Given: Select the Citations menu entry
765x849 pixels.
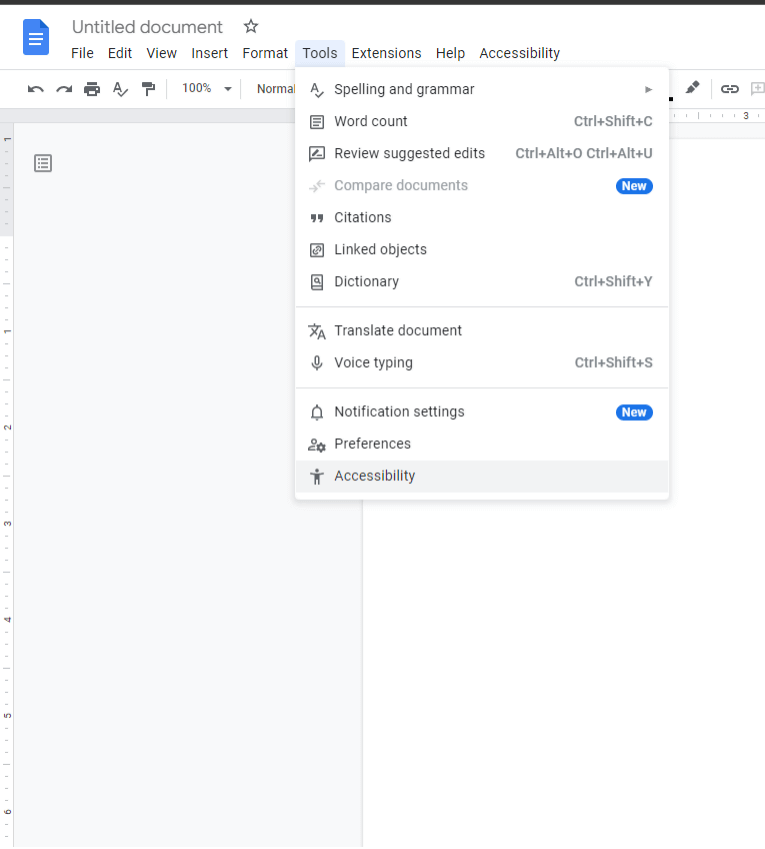Looking at the screenshot, I should (482, 217).
